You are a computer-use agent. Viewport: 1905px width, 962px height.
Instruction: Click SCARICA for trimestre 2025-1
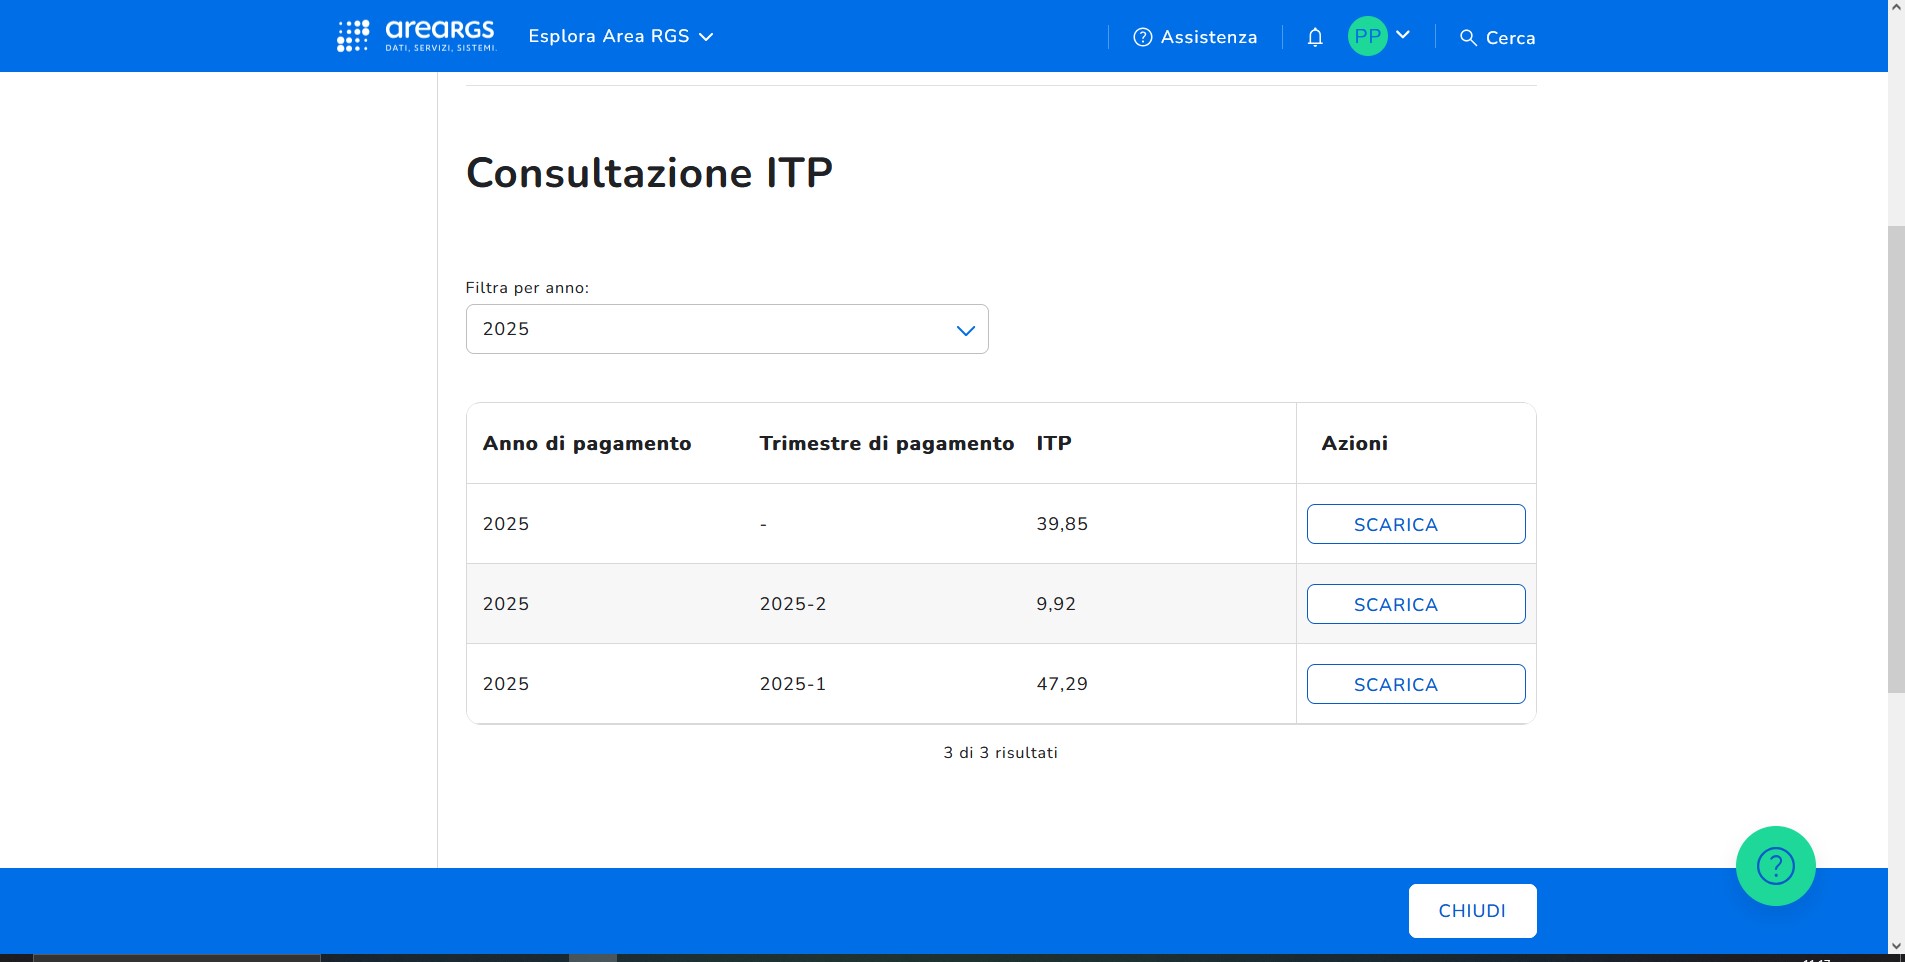point(1415,684)
